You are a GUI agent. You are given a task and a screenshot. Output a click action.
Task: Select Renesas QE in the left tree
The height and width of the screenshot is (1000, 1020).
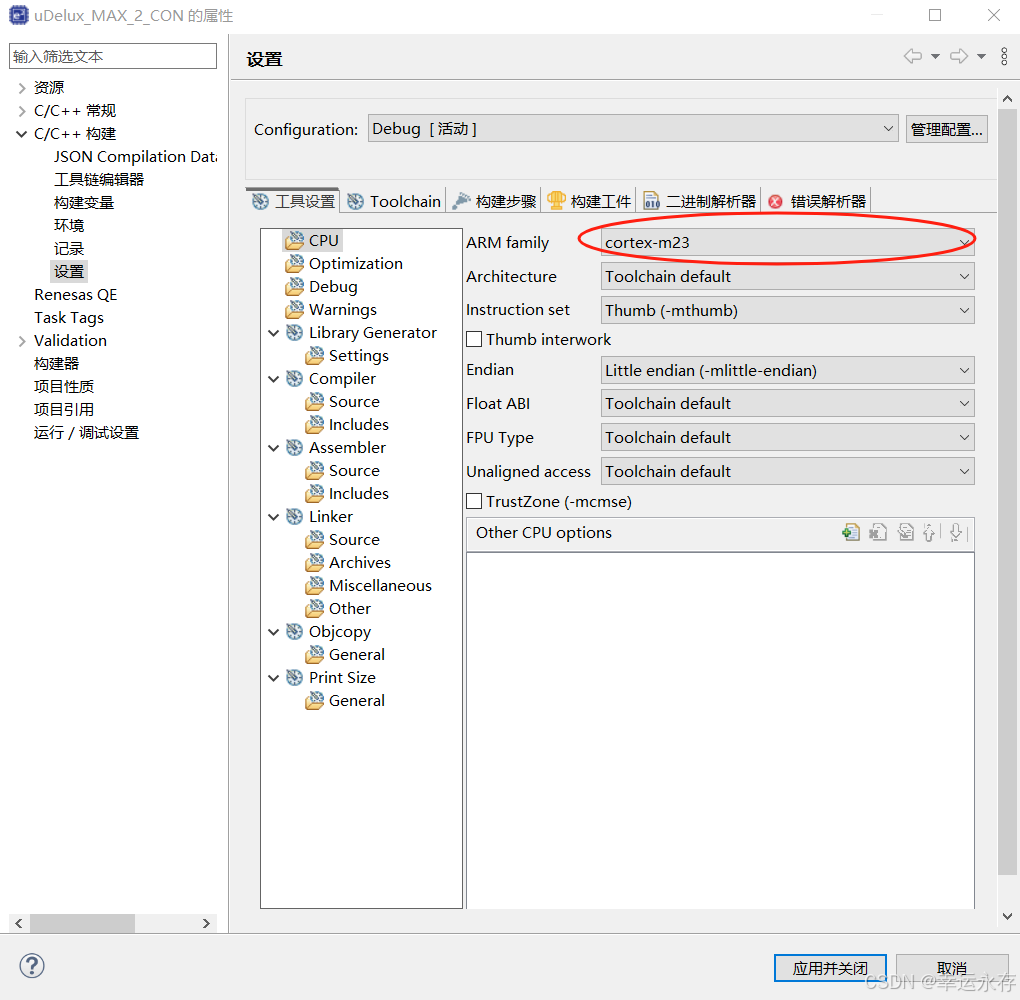point(75,295)
